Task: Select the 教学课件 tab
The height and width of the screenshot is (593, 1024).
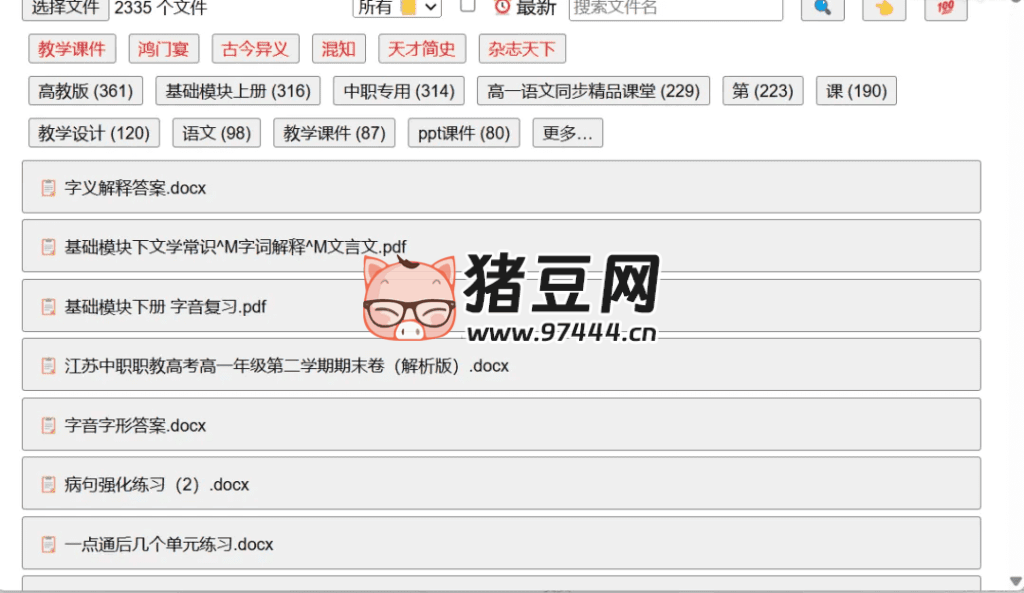Action: (71, 48)
